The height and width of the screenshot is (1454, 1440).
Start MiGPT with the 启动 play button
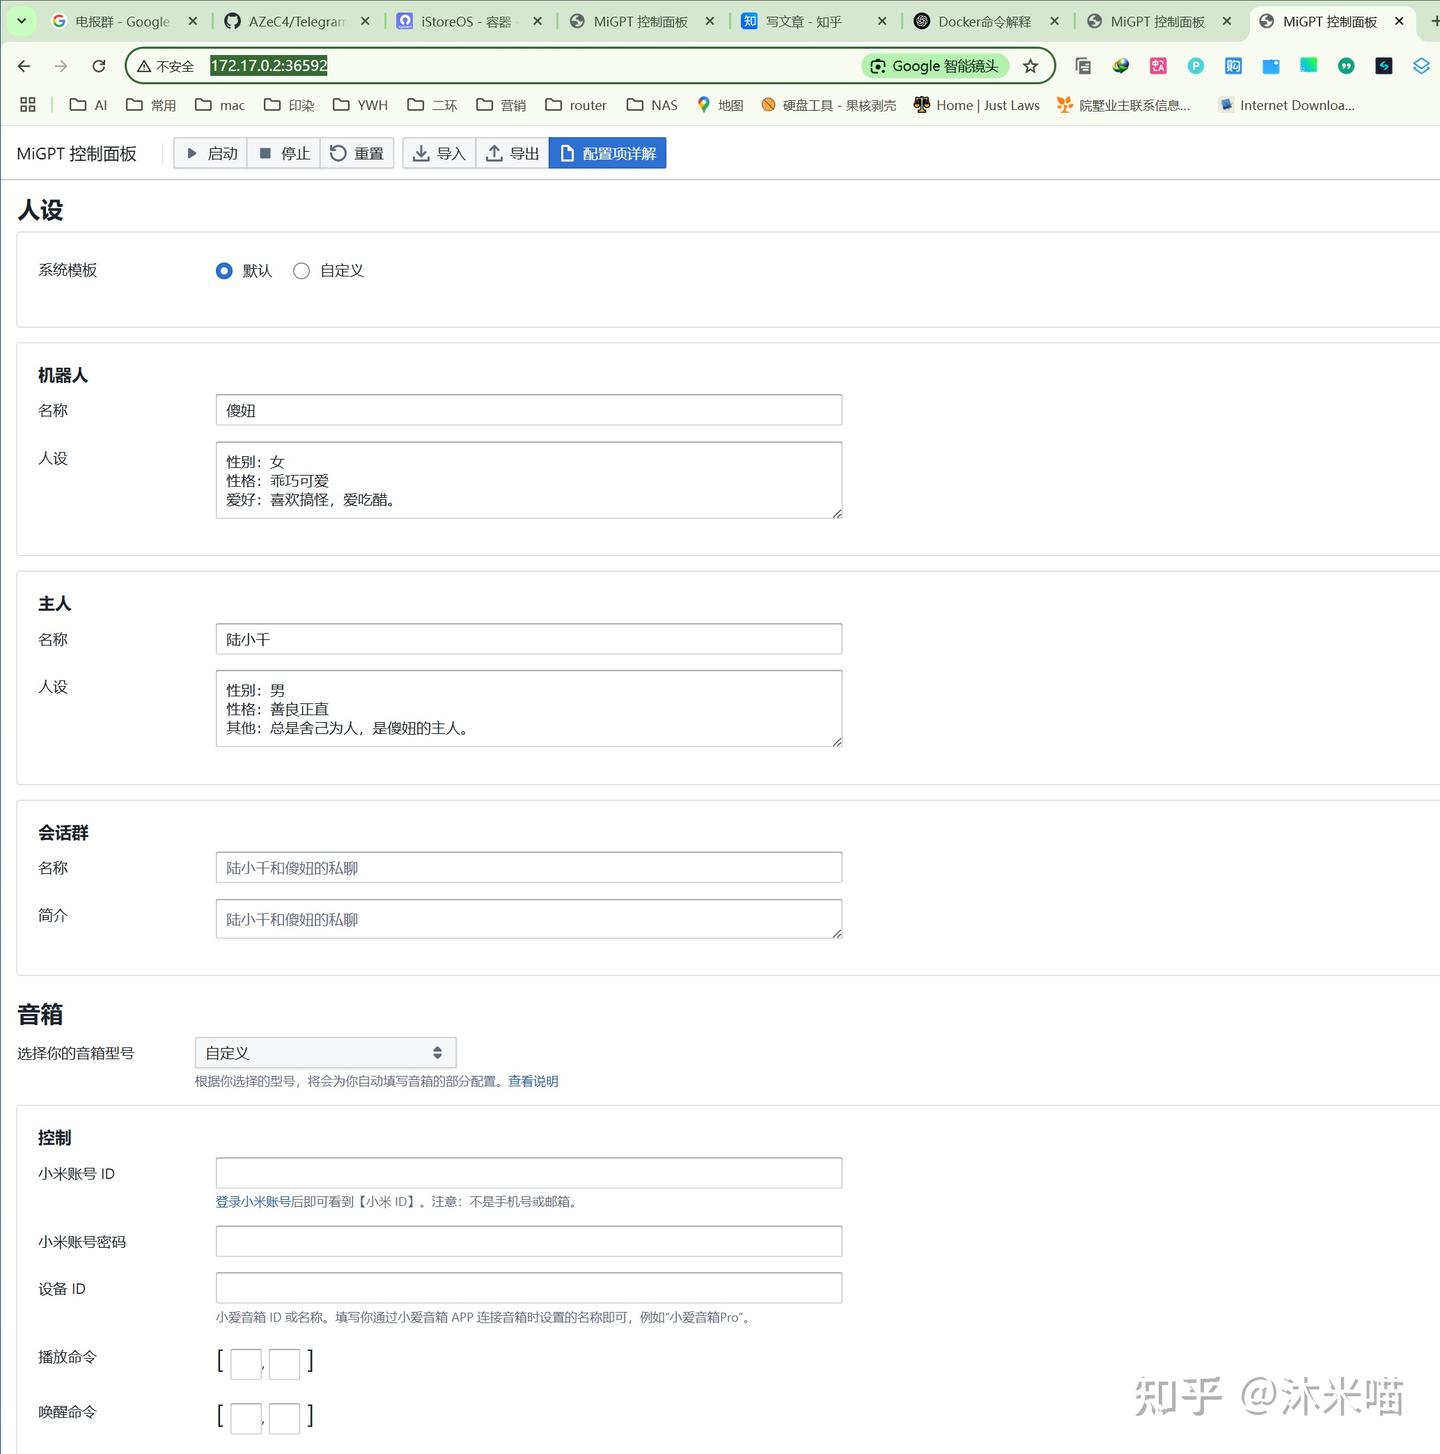pos(210,153)
